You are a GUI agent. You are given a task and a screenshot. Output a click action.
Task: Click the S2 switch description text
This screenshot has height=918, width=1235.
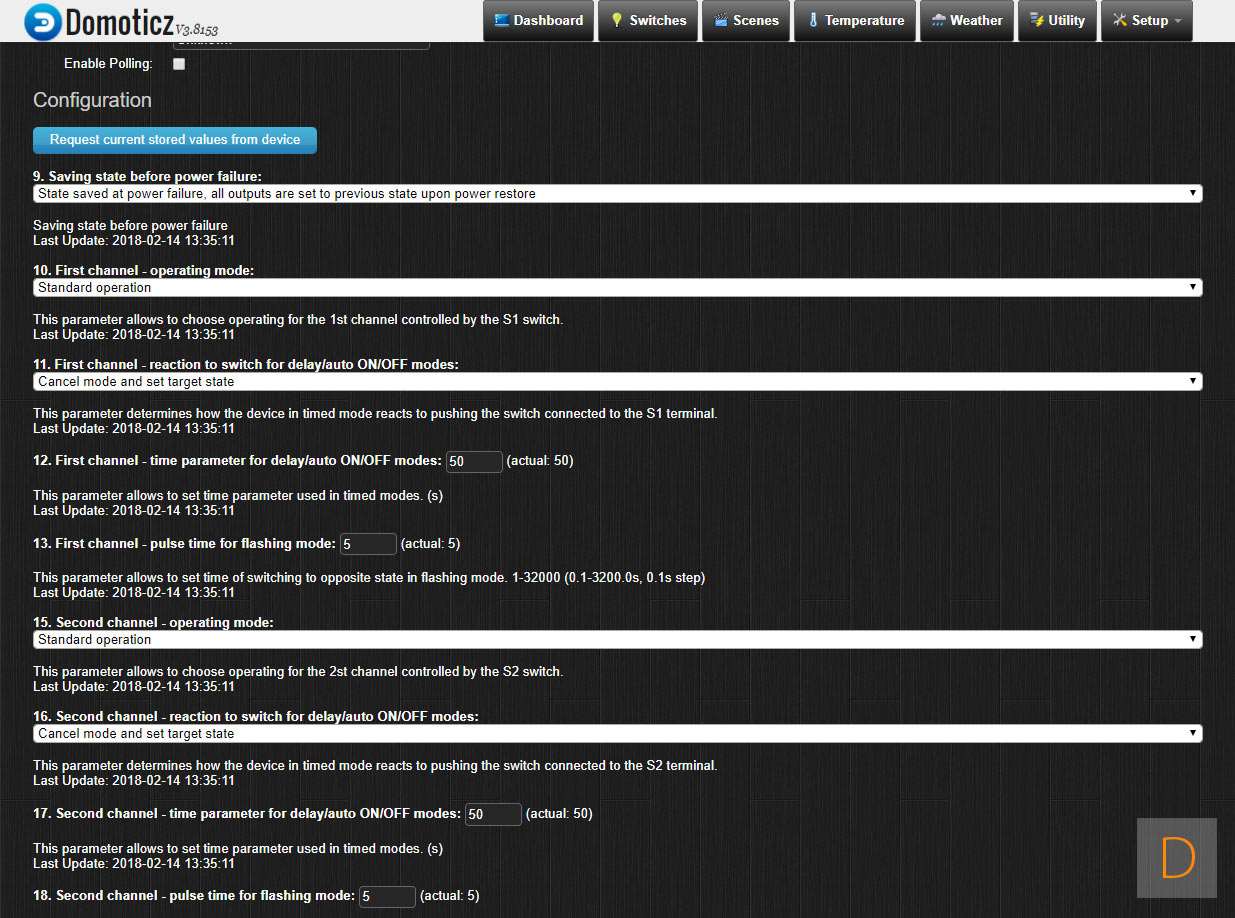[x=298, y=672]
